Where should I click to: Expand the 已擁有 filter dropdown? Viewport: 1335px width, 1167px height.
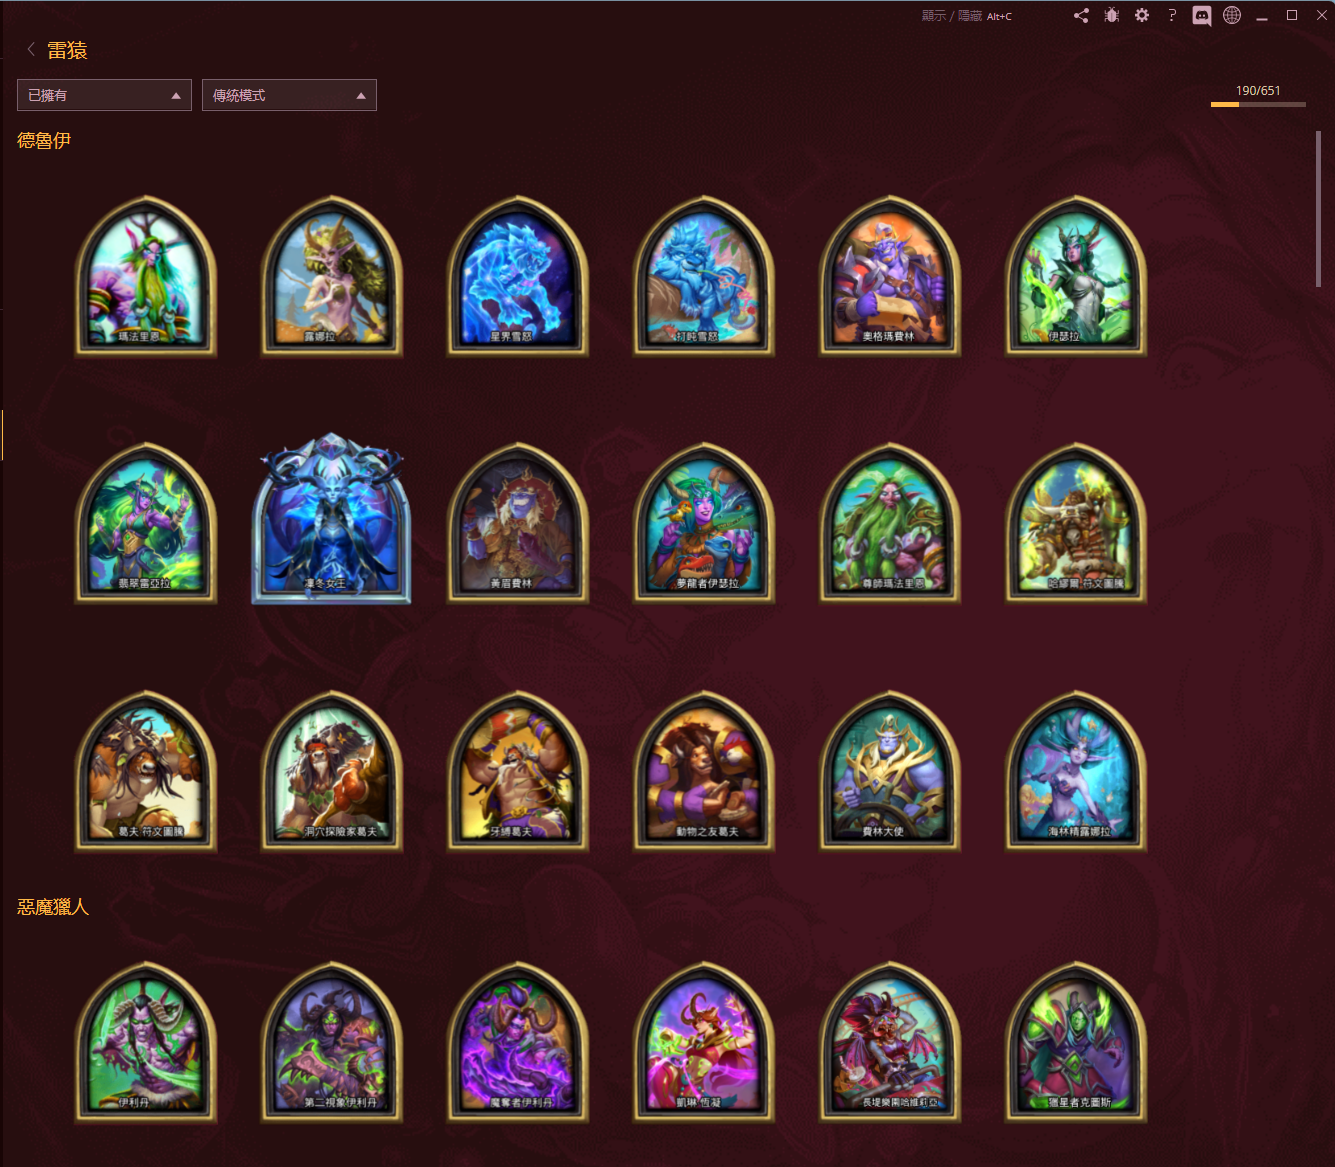[104, 95]
